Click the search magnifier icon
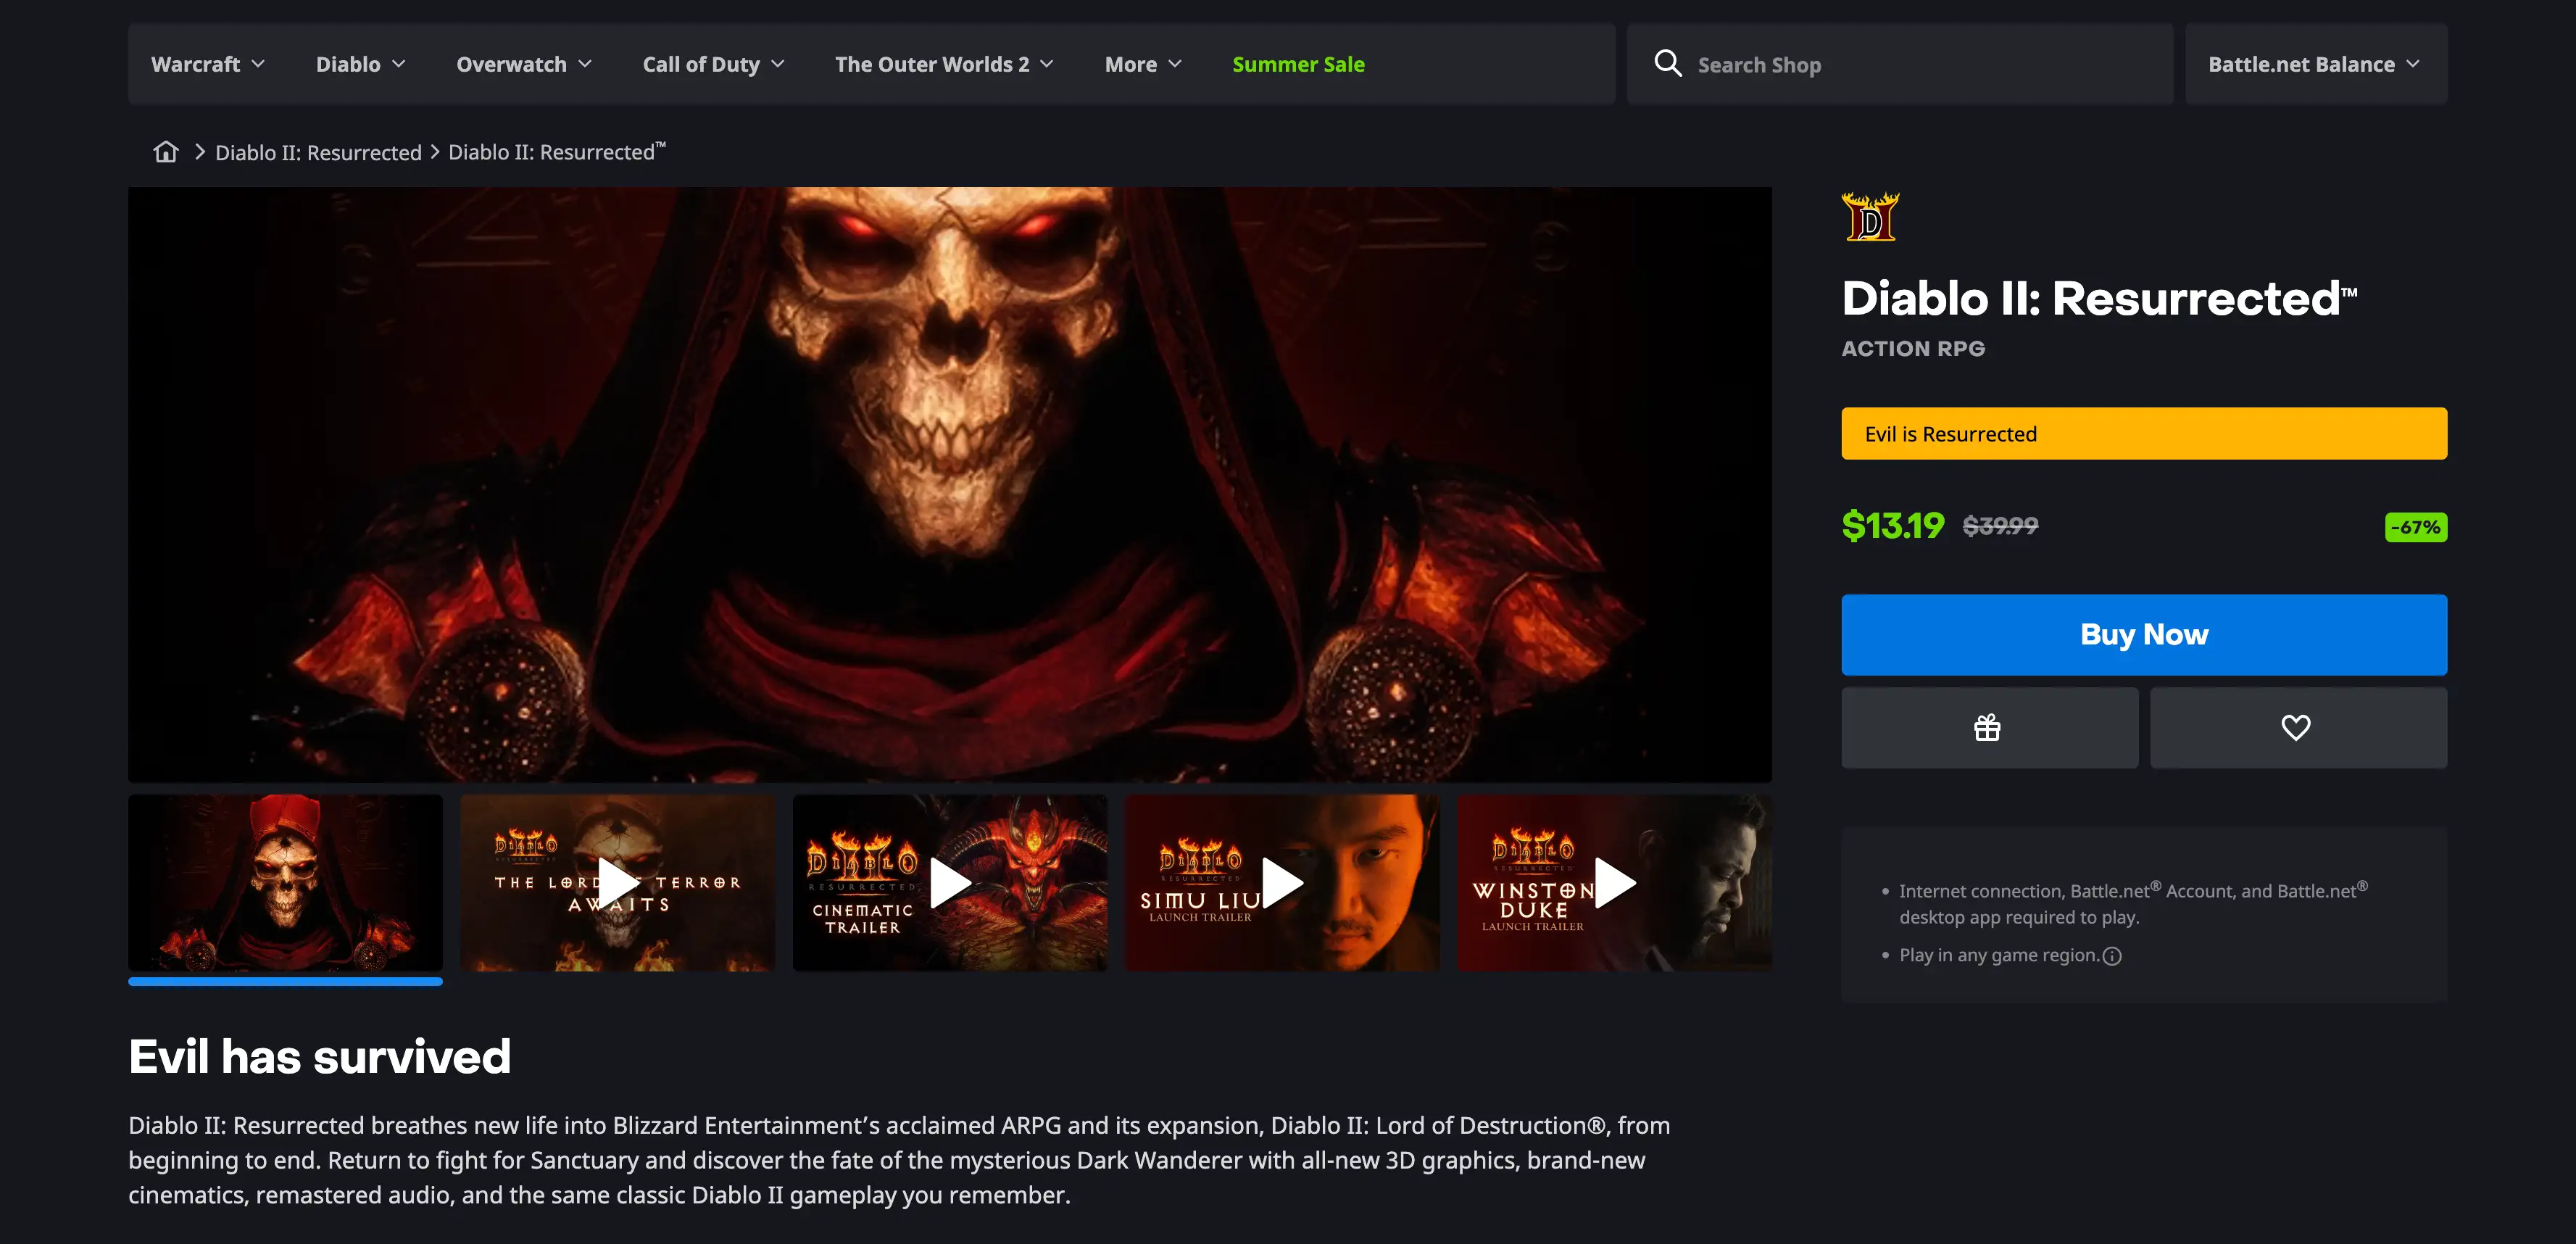The width and height of the screenshot is (2576, 1244). click(1667, 64)
